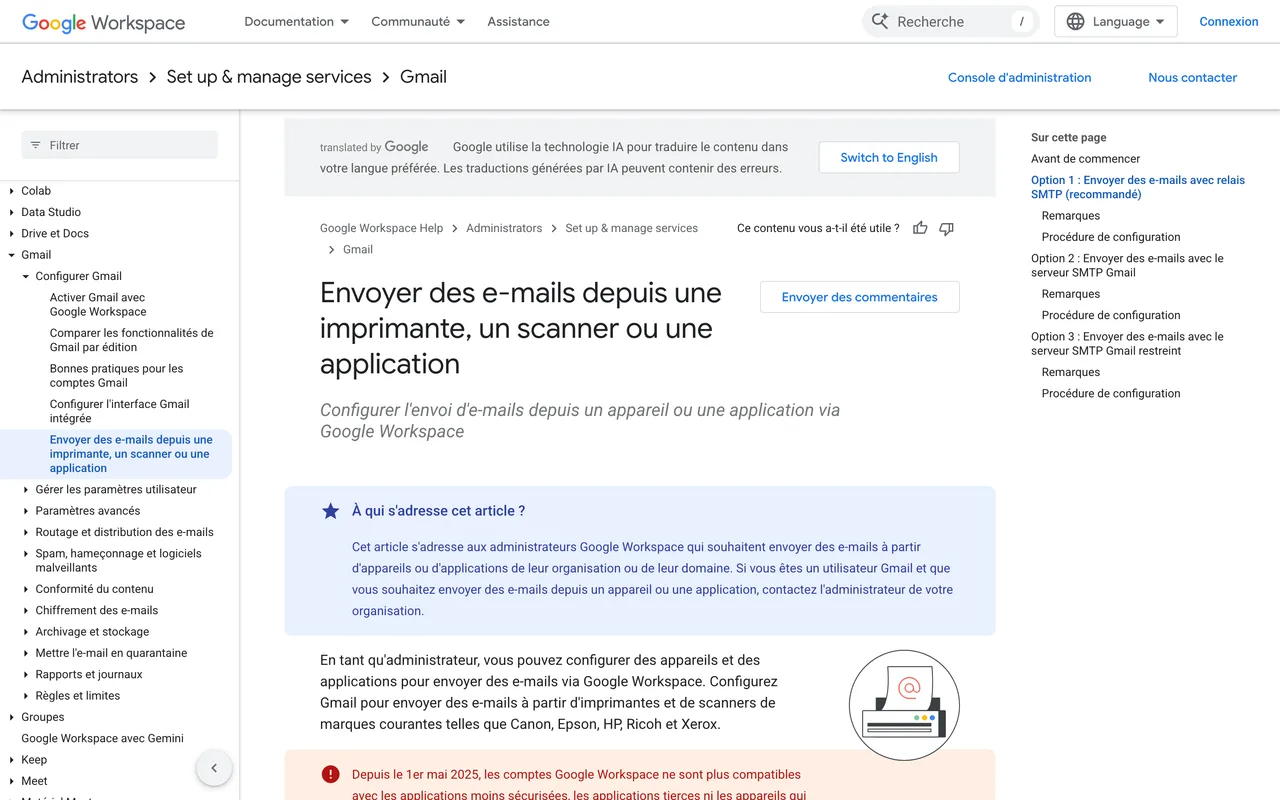Screen dimensions: 1280x800
Task: Open Bonnes pratiques pour les comptes Gmail
Action: [x=117, y=375]
